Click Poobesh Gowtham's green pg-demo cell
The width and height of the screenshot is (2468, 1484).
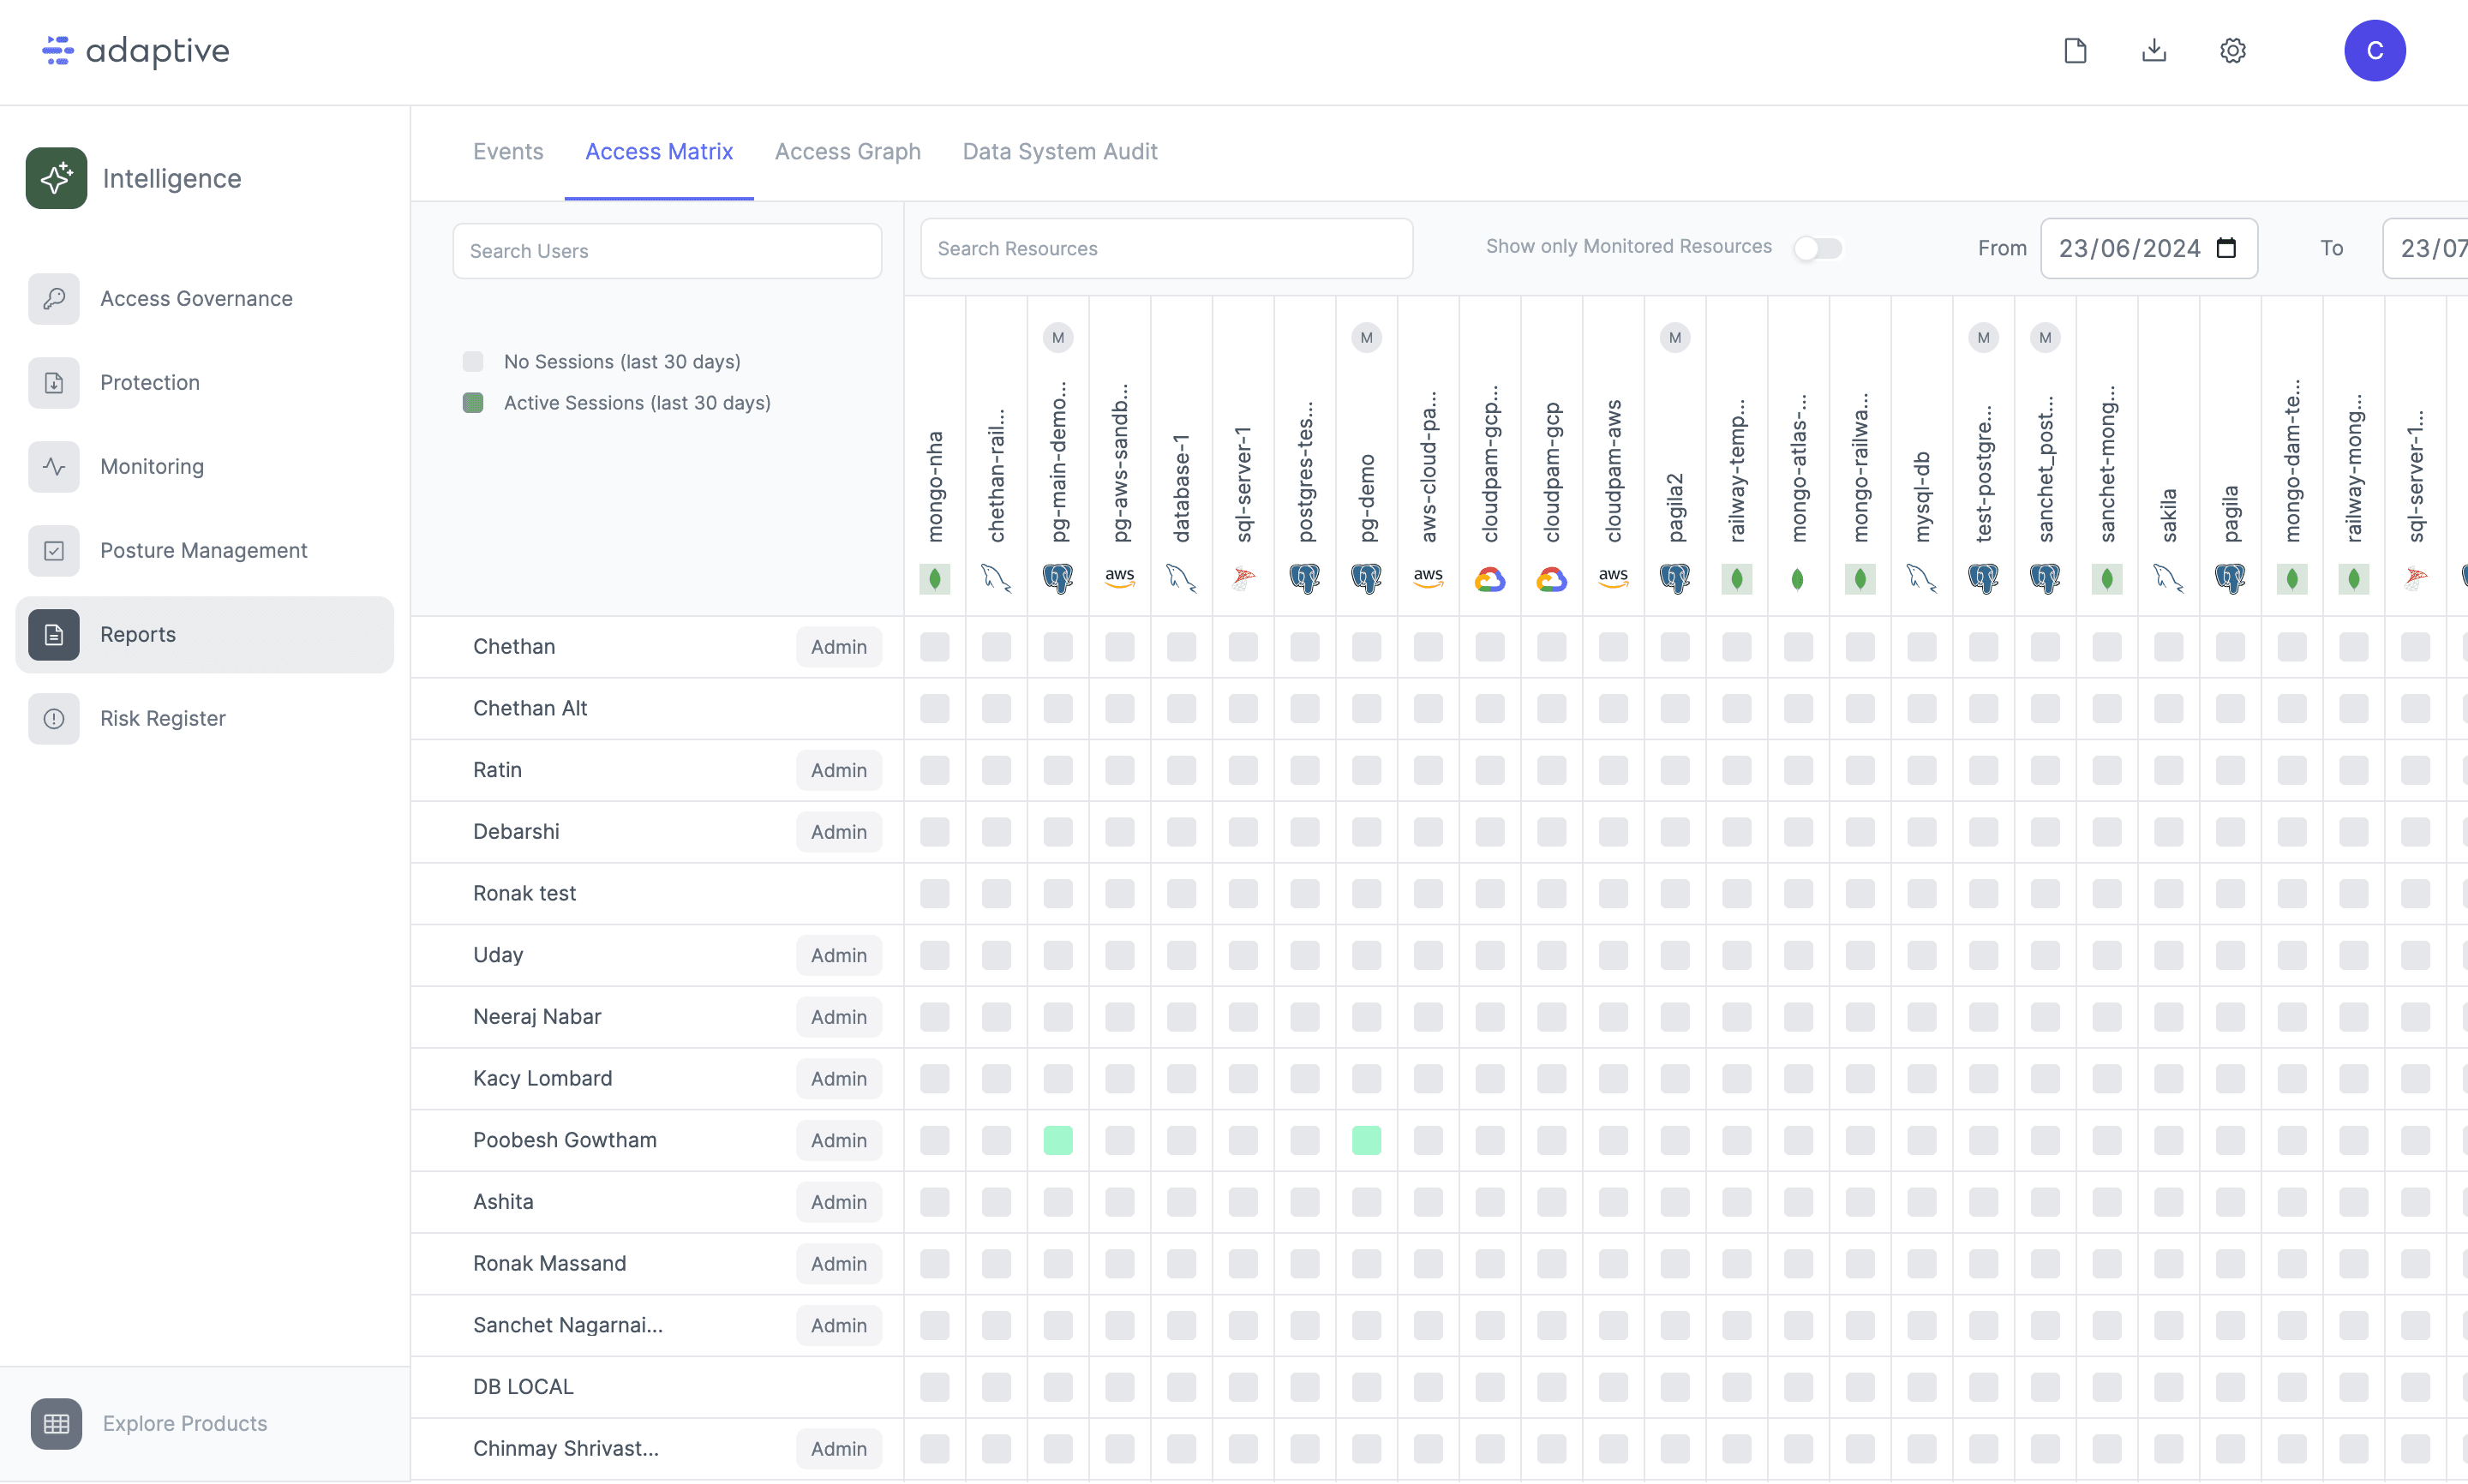pyautogui.click(x=1366, y=1140)
